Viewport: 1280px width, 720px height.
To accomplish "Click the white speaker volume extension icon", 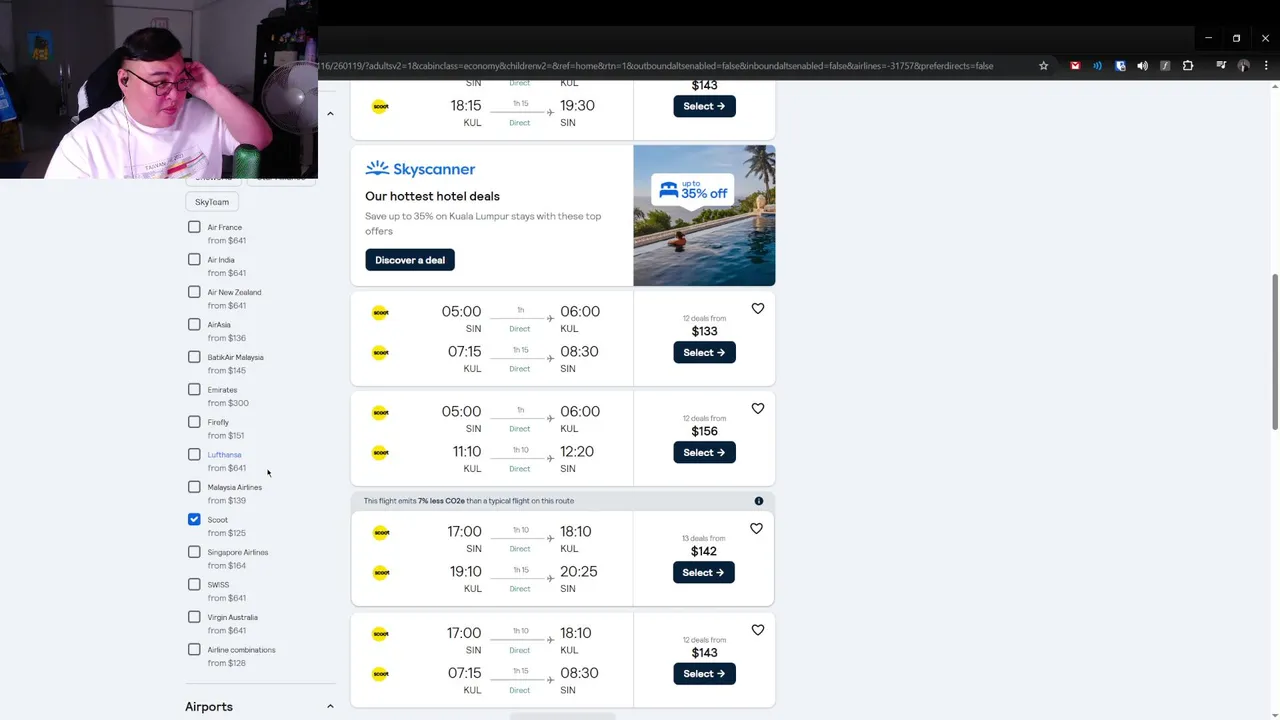I will (1142, 66).
